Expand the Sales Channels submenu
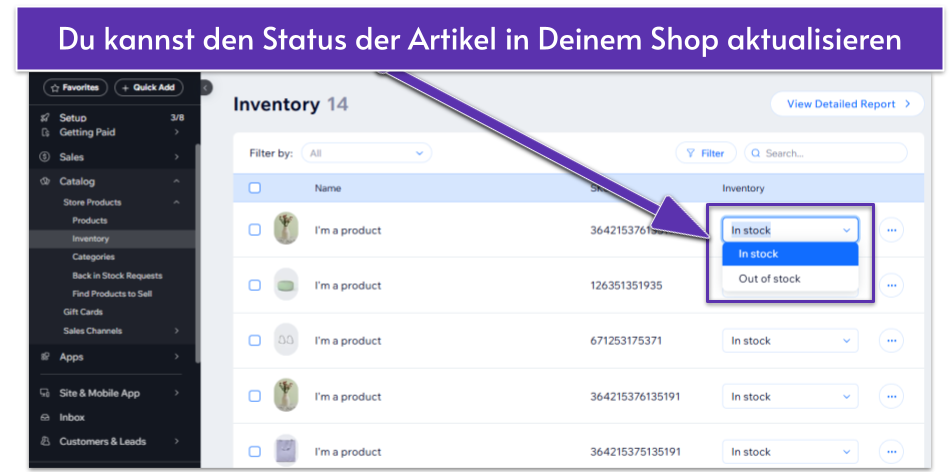 tap(175, 331)
